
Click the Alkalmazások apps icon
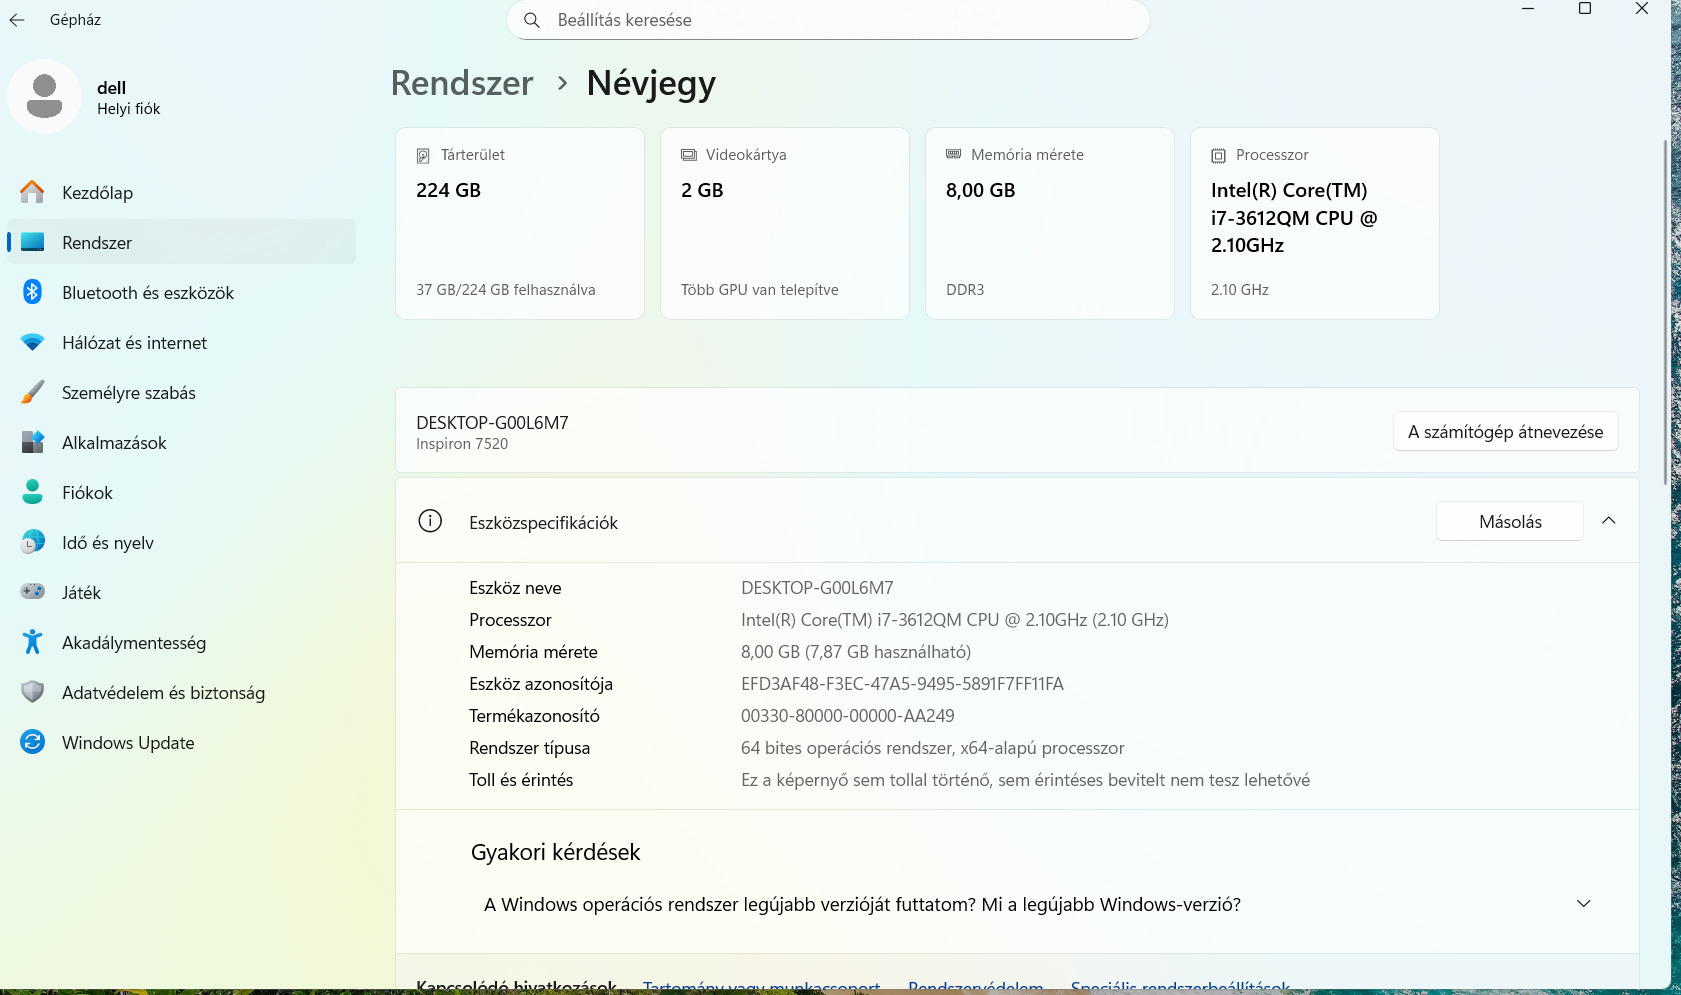[x=32, y=442]
